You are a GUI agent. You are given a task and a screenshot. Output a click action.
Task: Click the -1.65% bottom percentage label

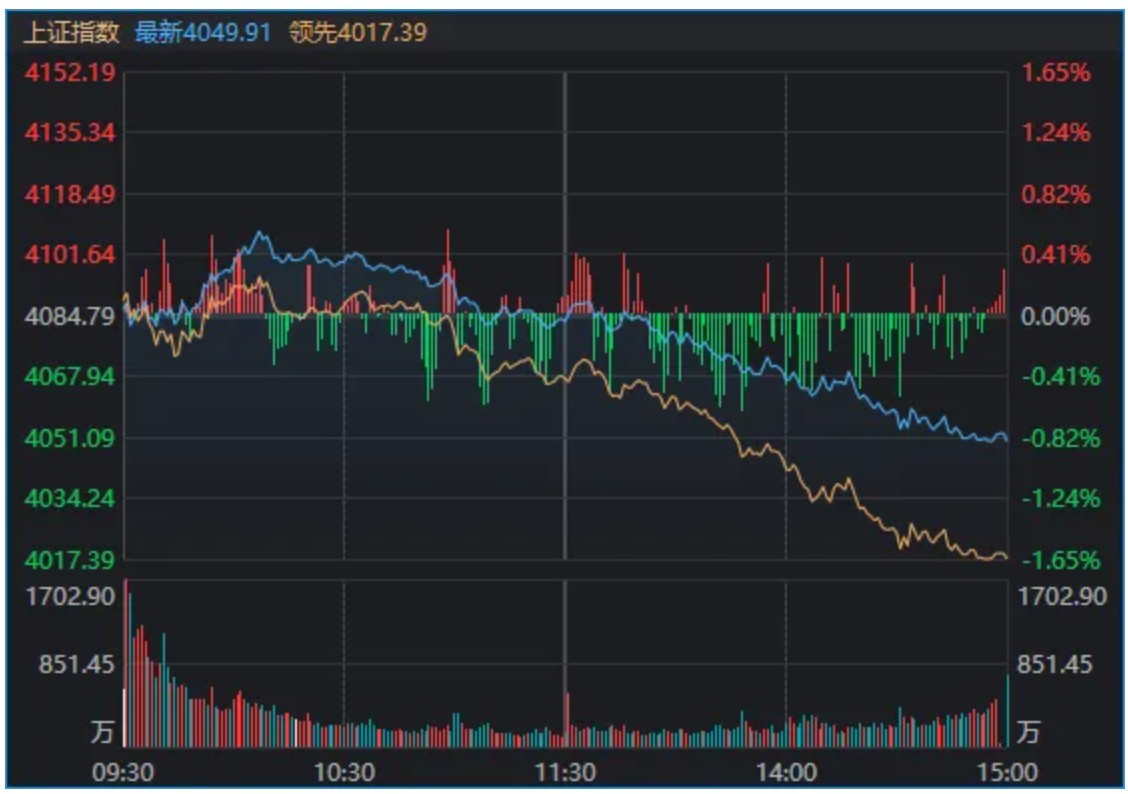pos(1055,559)
